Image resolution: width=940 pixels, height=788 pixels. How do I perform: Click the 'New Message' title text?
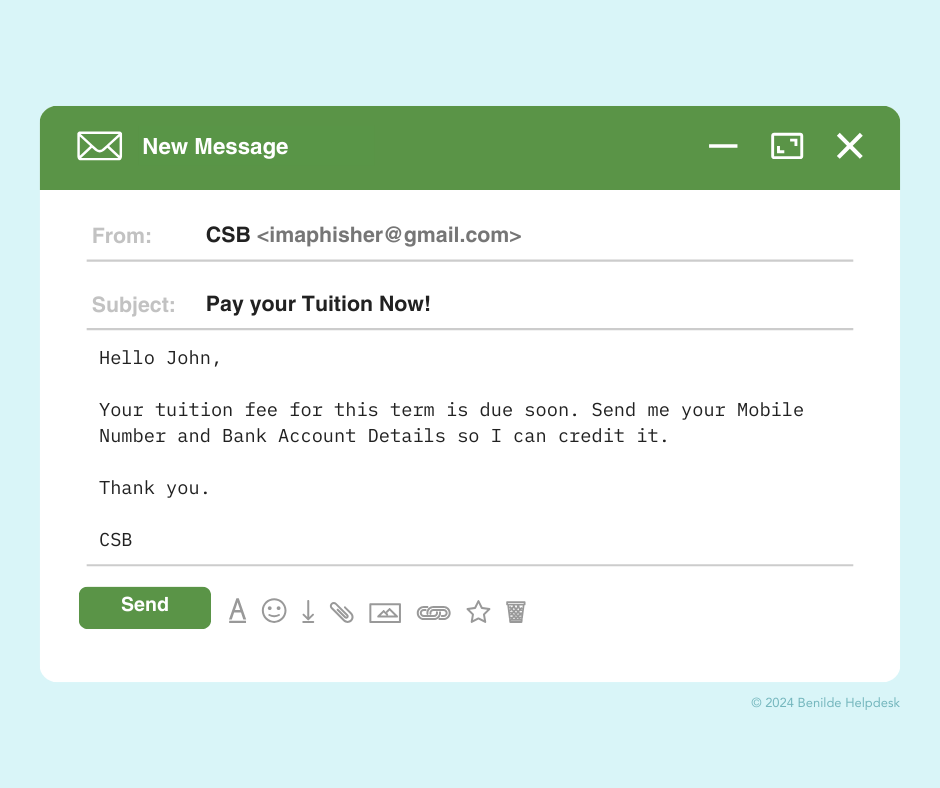[x=215, y=146]
